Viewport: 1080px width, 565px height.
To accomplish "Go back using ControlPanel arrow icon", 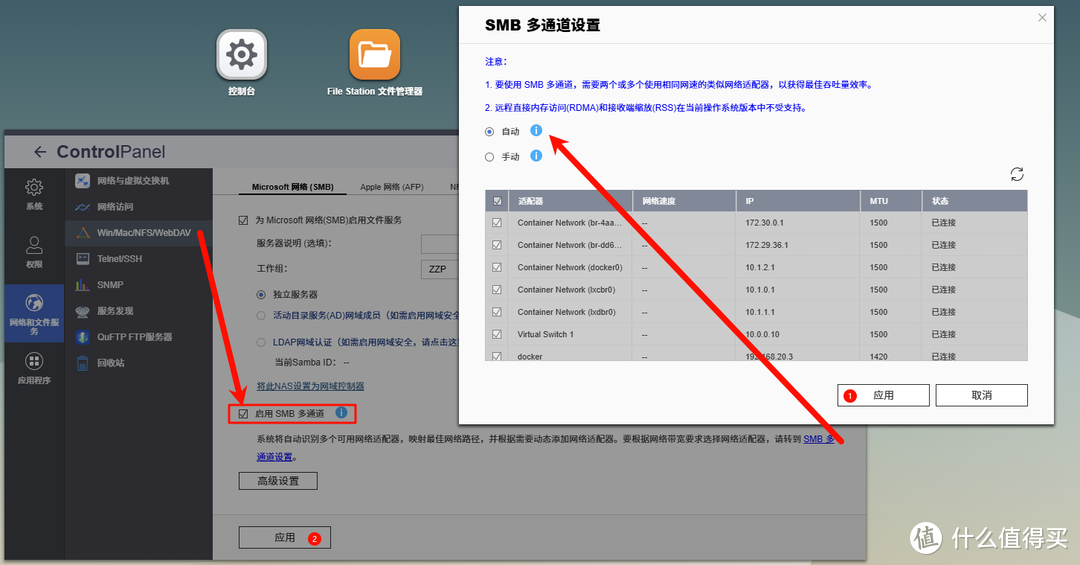I will 40,152.
